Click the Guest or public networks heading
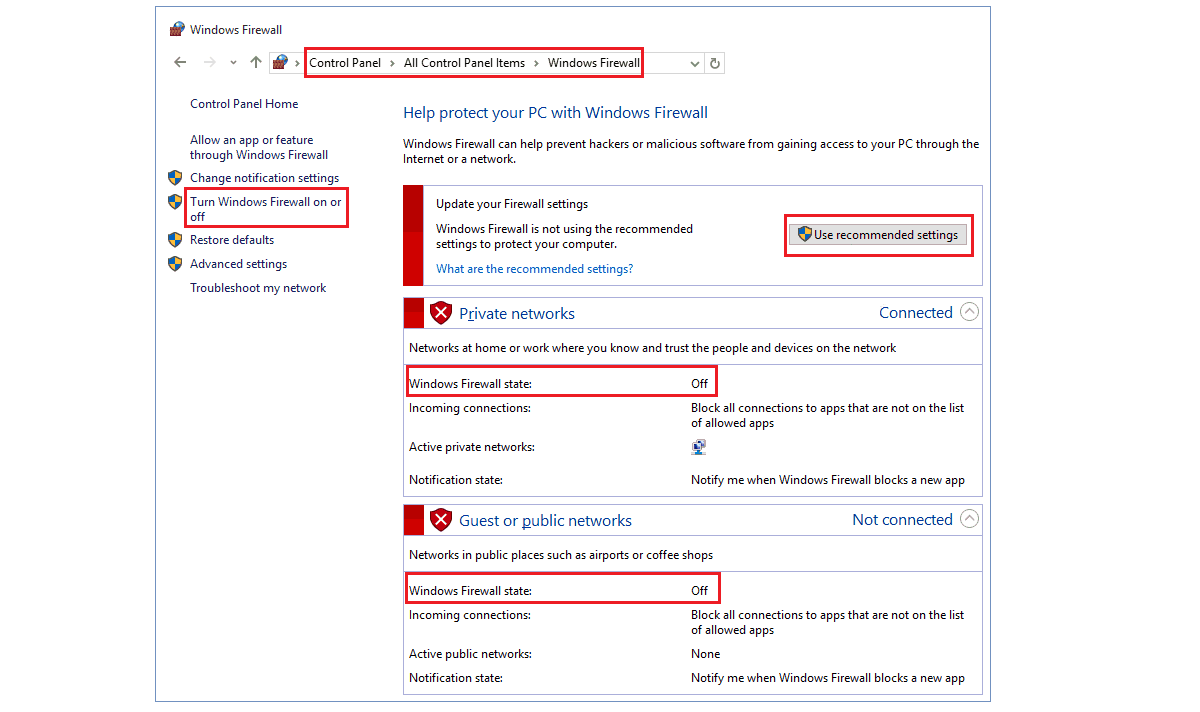 (545, 520)
